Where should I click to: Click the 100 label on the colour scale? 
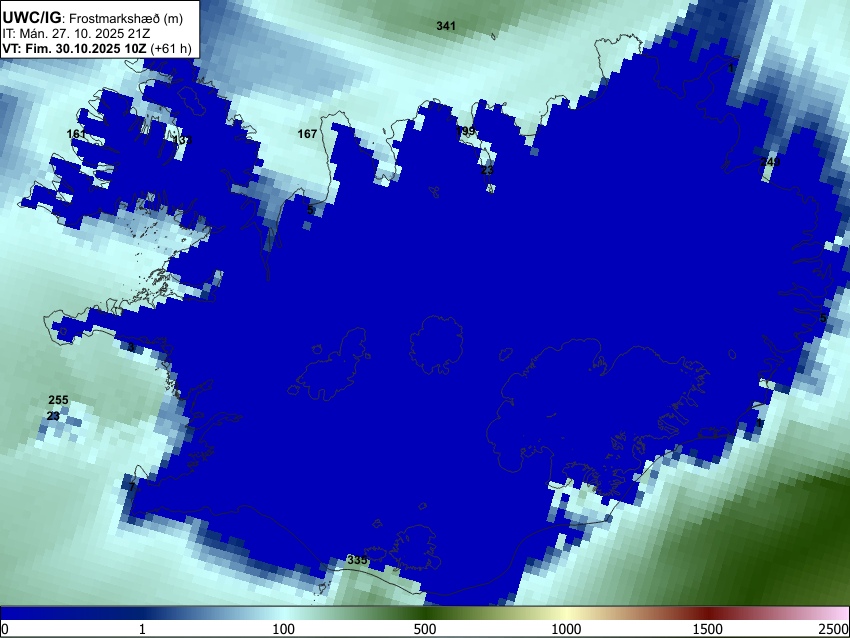pos(283,629)
